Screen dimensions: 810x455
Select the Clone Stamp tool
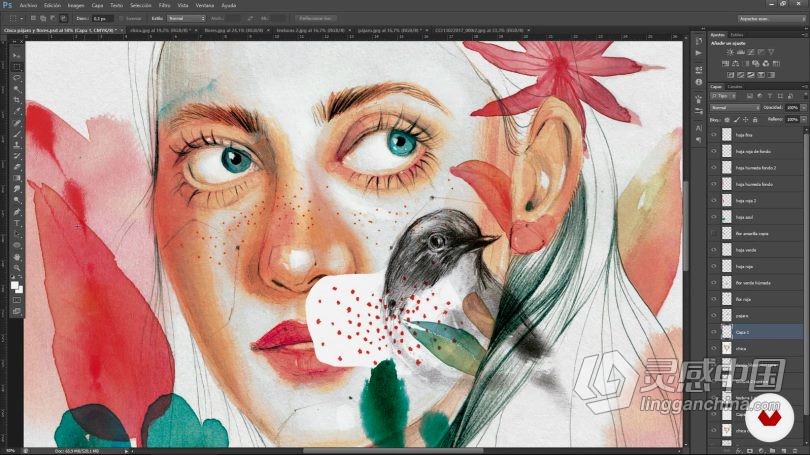17,145
